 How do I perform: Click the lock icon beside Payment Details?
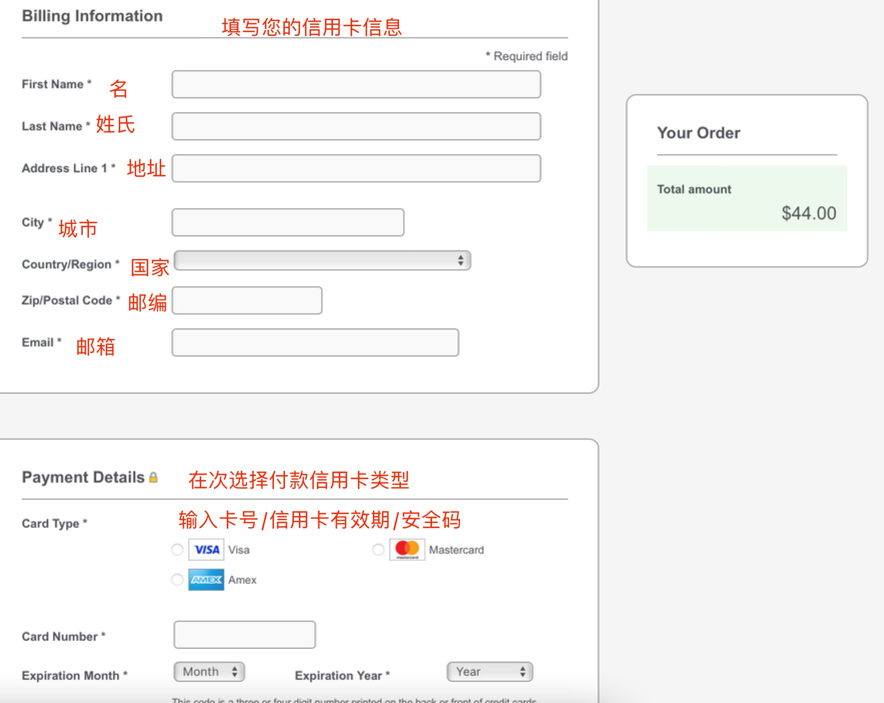[154, 478]
